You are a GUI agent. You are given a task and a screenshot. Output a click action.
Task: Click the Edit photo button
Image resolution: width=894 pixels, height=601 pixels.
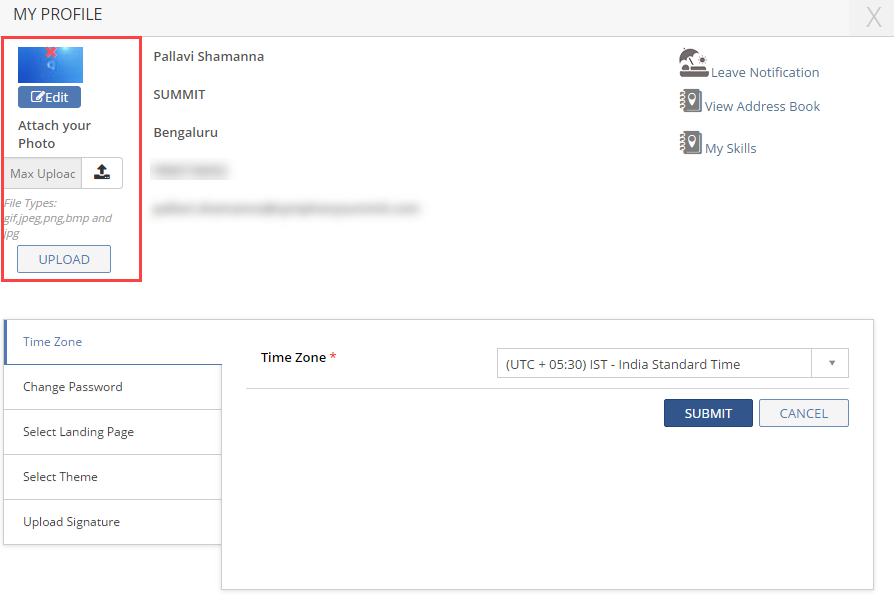tap(49, 97)
